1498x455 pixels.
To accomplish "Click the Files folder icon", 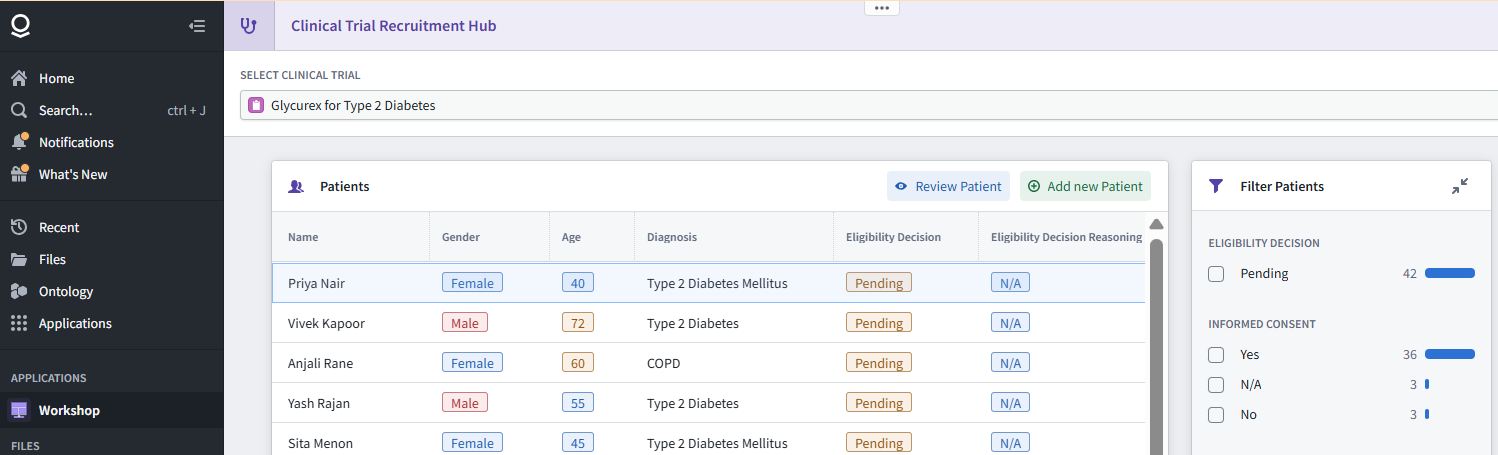I will click(19, 259).
